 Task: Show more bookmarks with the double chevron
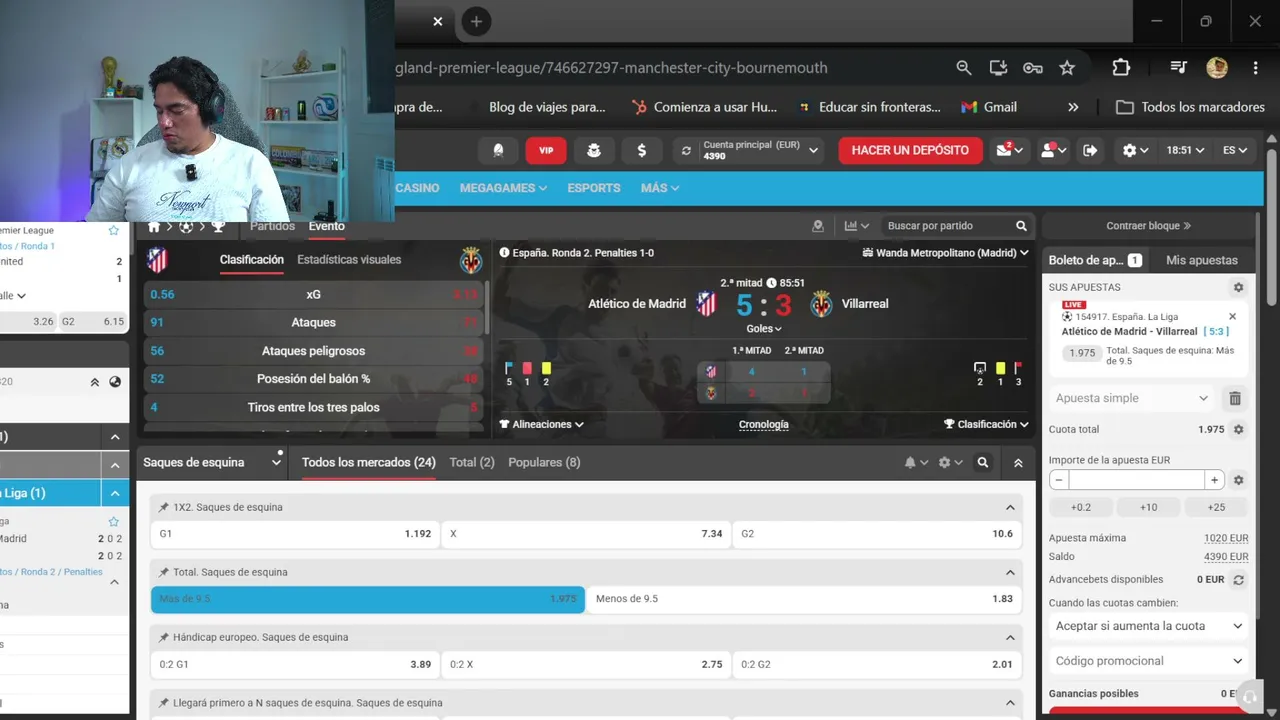tap(1073, 107)
